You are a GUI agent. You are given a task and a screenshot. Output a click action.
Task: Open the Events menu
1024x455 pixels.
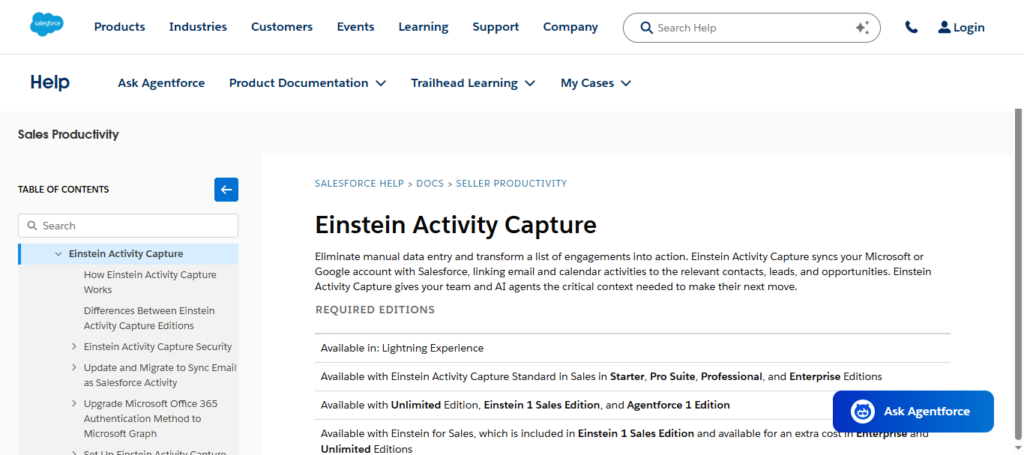tap(355, 27)
